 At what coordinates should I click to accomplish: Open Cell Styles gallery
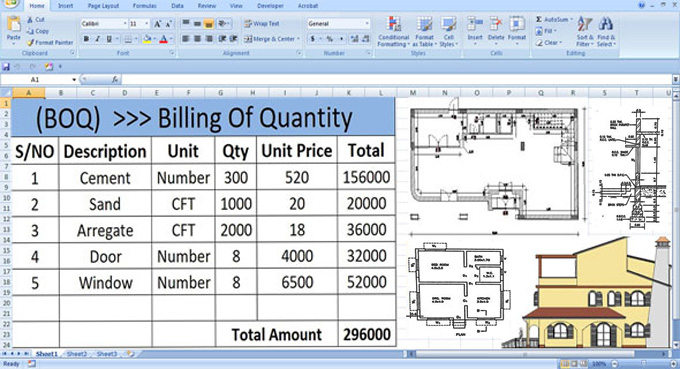tap(448, 31)
